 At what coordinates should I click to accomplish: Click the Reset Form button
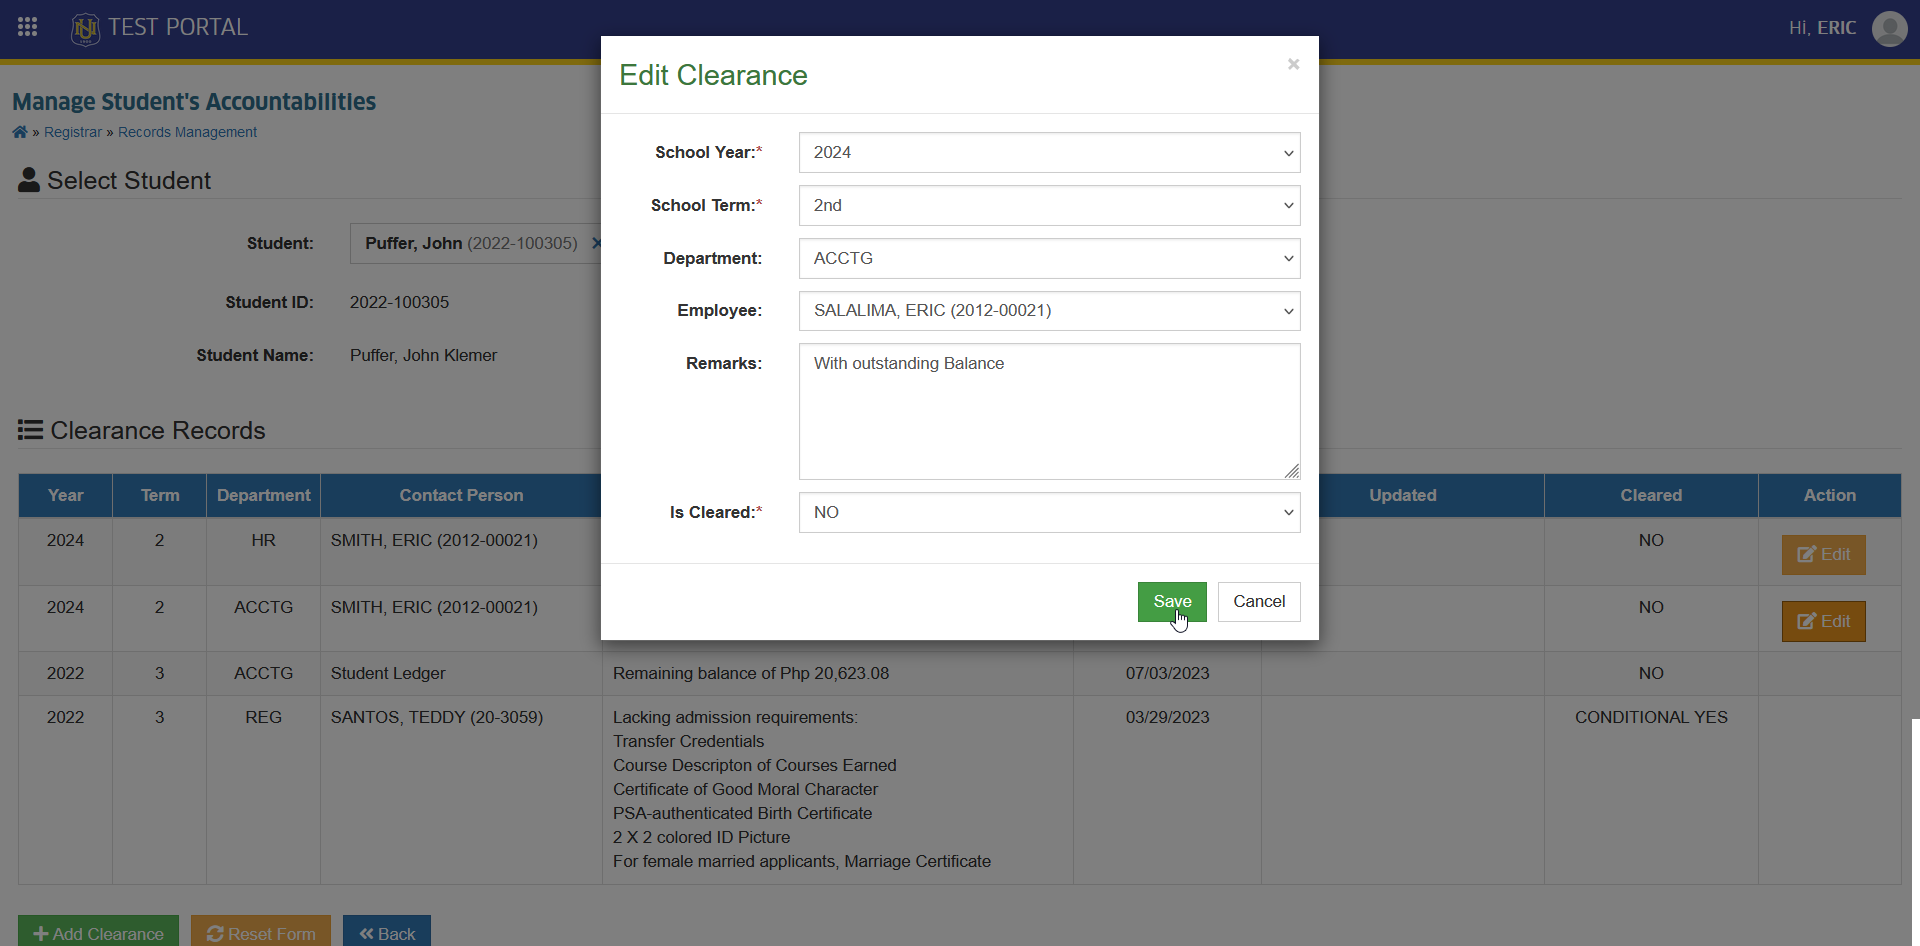[261, 933]
